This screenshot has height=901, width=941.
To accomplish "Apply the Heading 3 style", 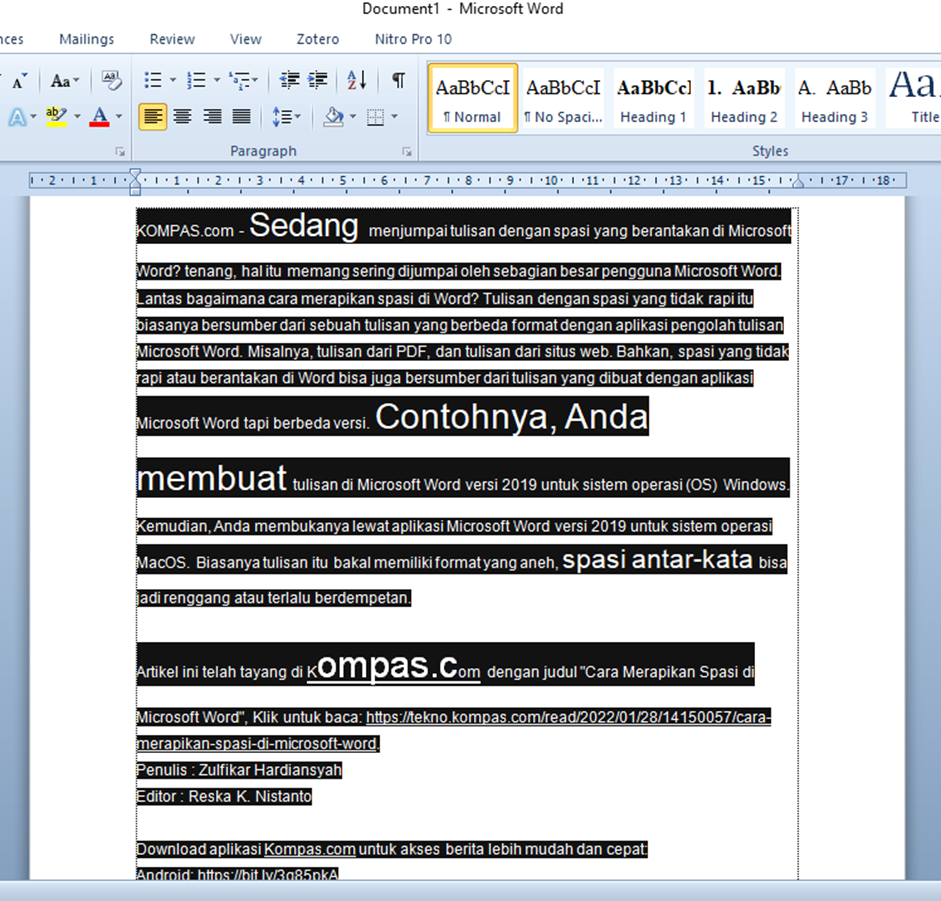I will pos(835,98).
